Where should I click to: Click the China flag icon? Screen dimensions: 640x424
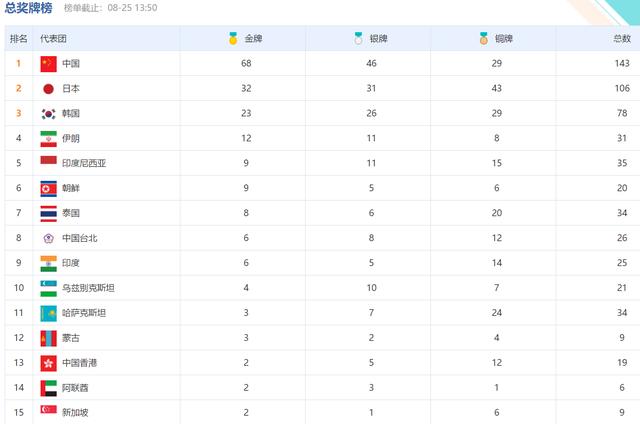[49, 64]
